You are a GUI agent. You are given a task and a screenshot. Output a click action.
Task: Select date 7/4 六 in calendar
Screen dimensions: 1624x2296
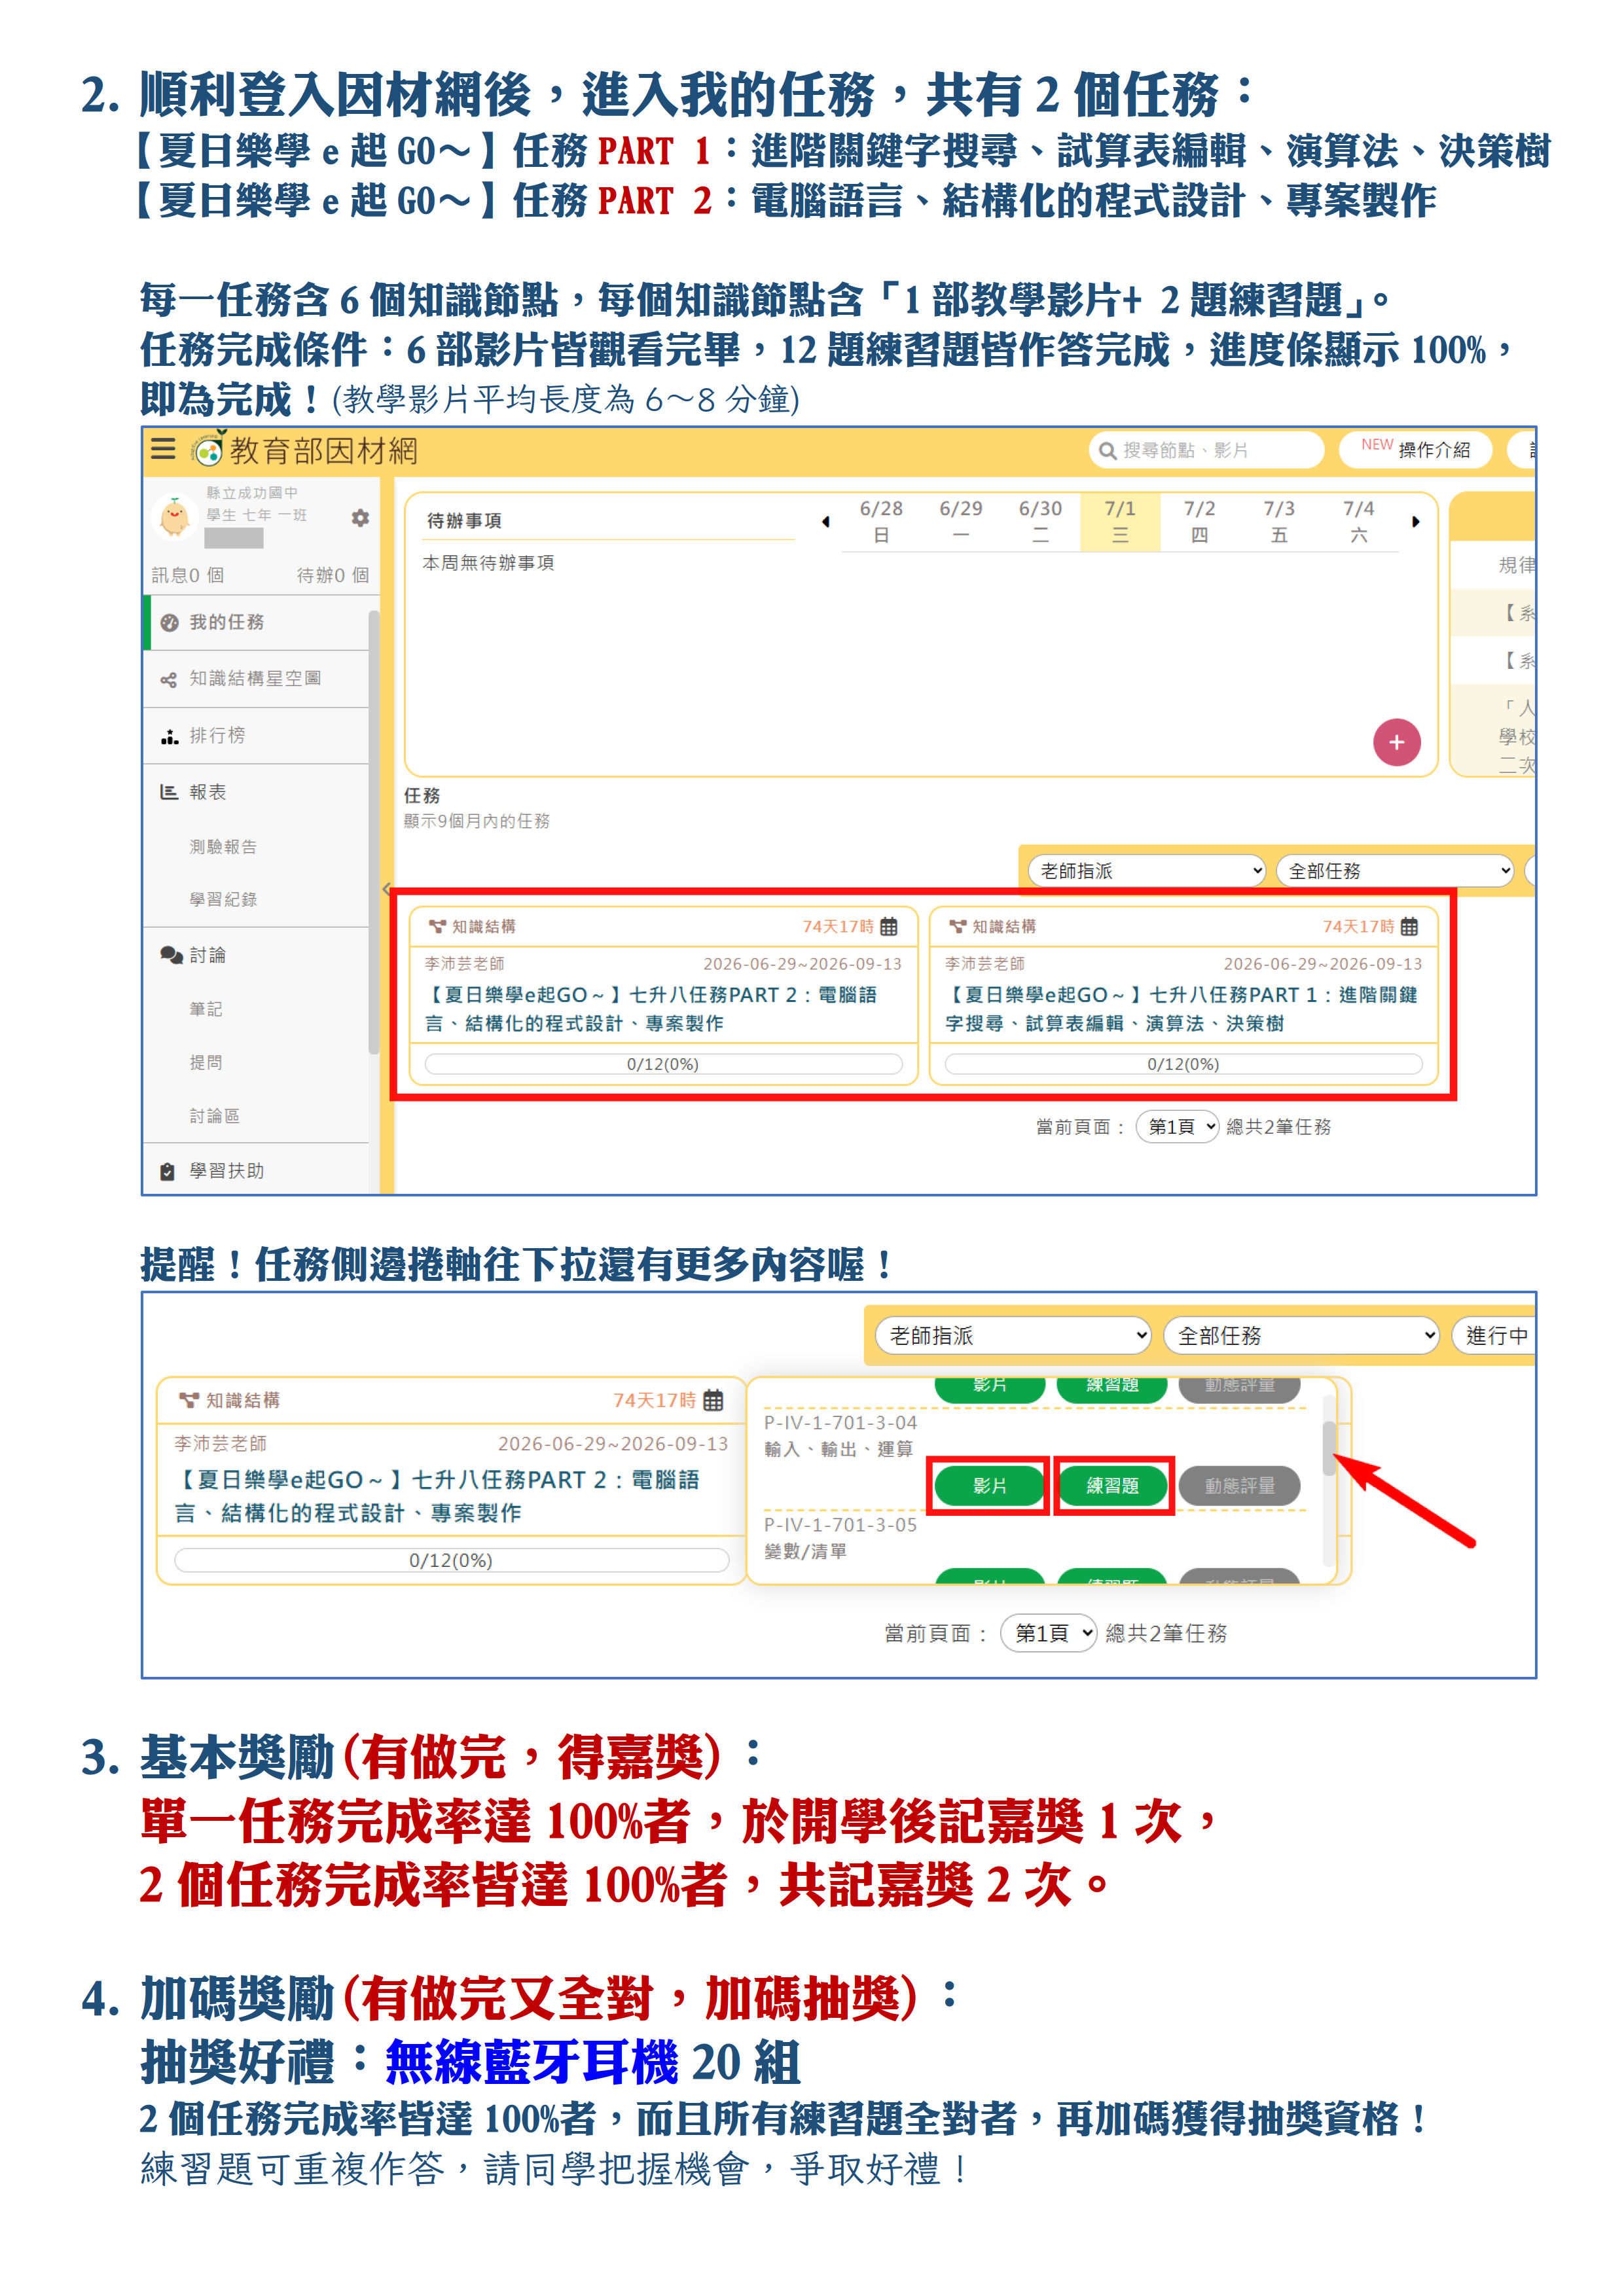click(x=1358, y=522)
